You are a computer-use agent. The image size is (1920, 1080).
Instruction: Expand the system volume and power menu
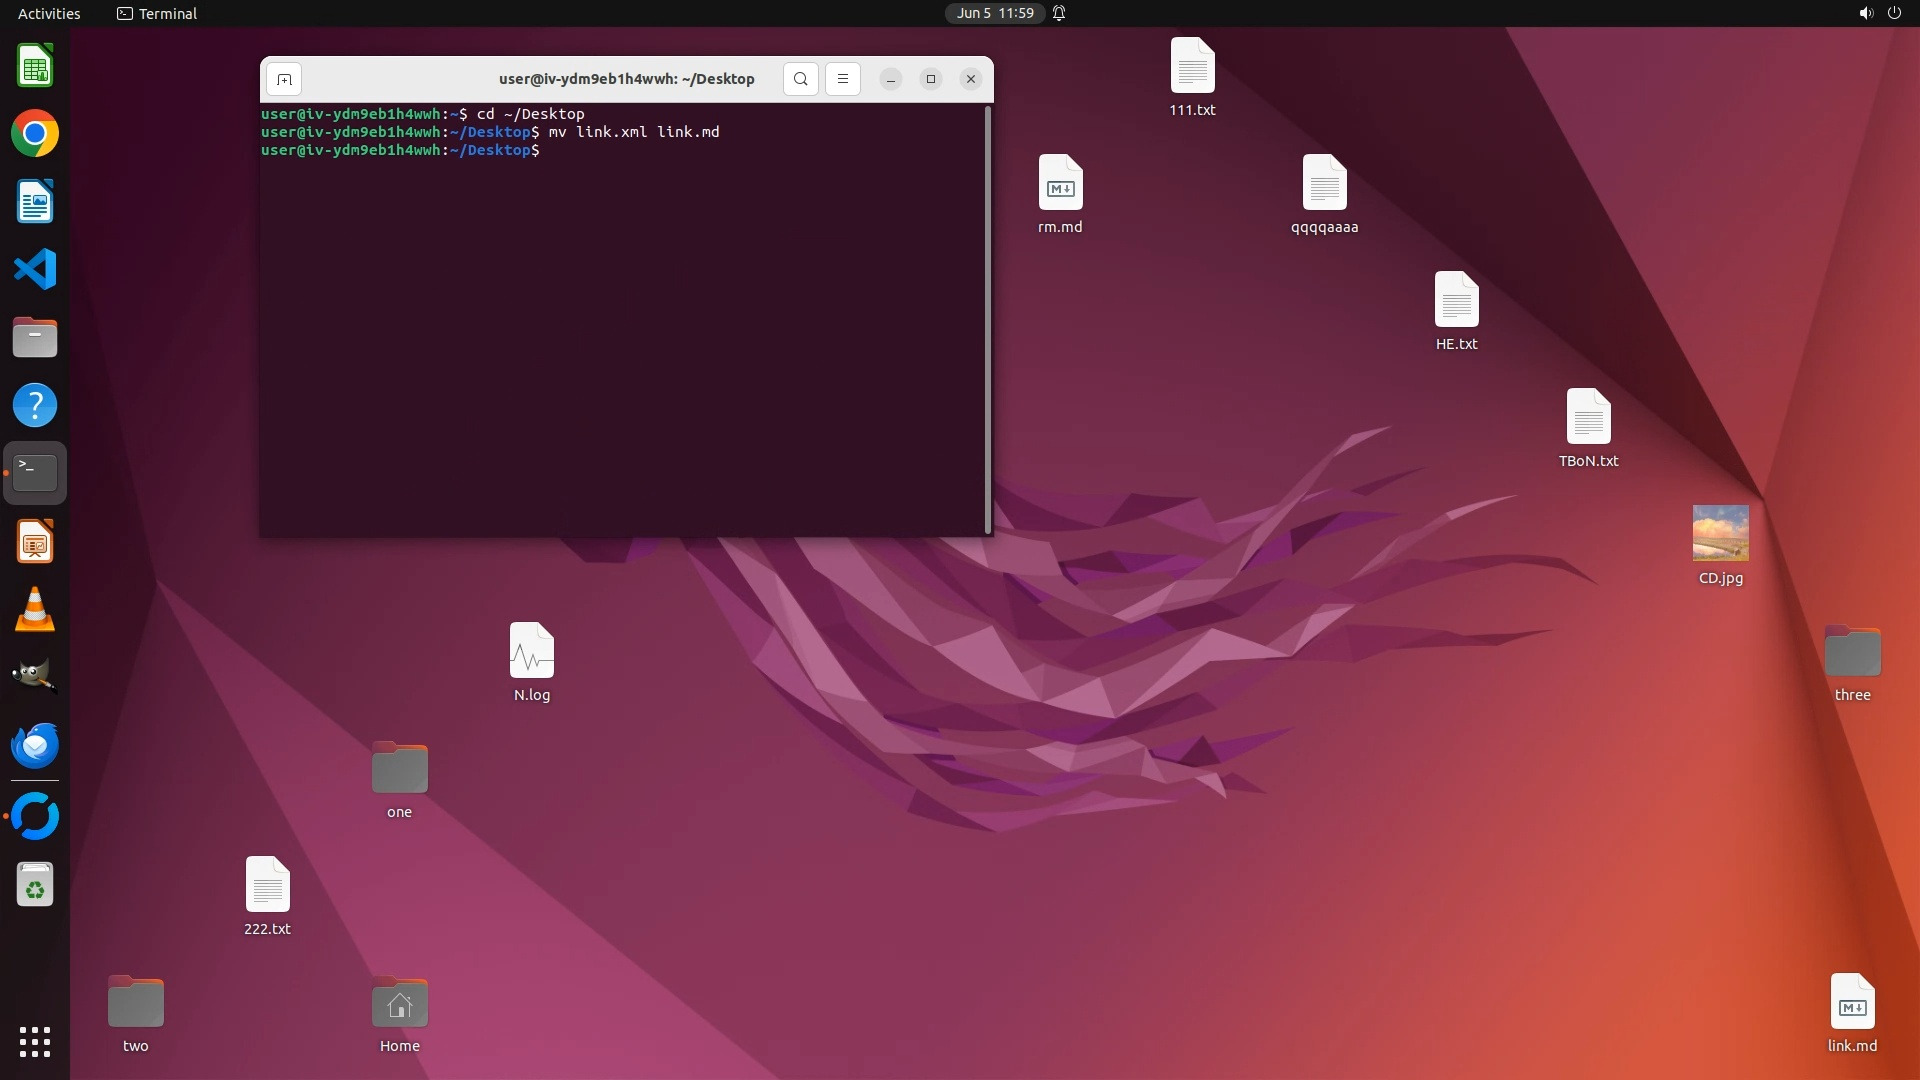[x=1879, y=13]
